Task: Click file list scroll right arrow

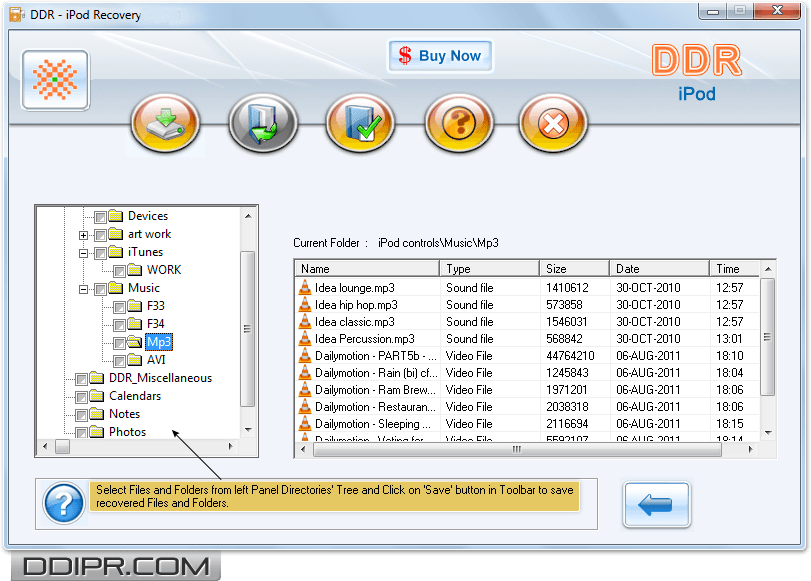Action: 750,449
